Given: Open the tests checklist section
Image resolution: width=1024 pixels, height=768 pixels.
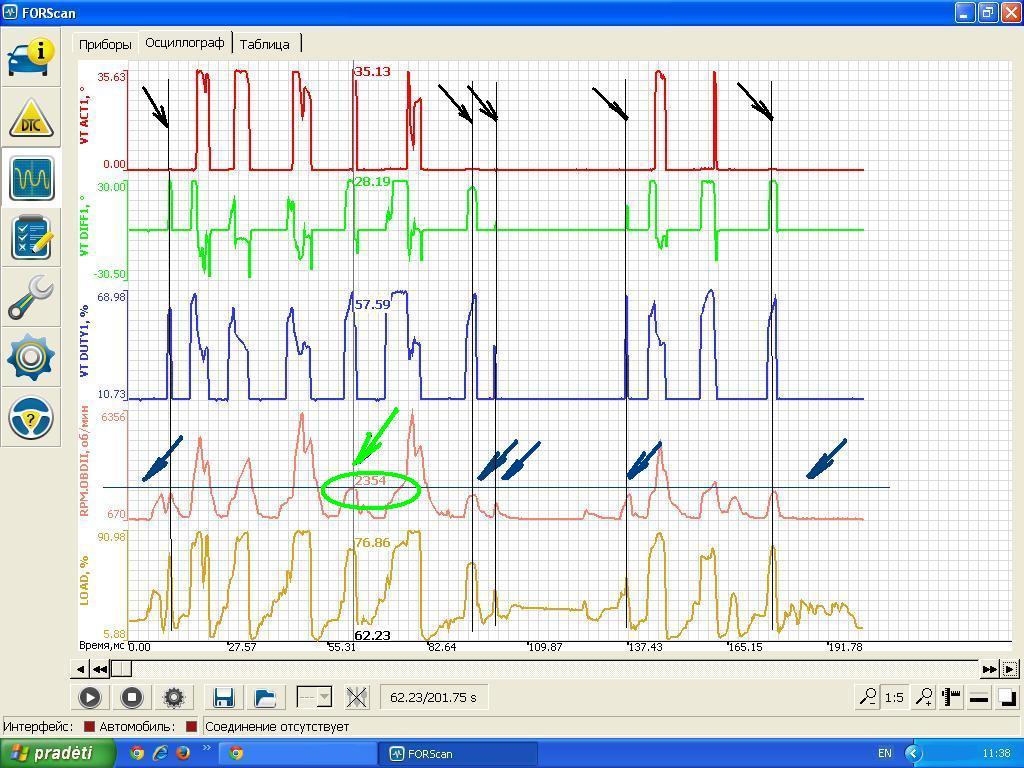Looking at the screenshot, I should click(31, 238).
